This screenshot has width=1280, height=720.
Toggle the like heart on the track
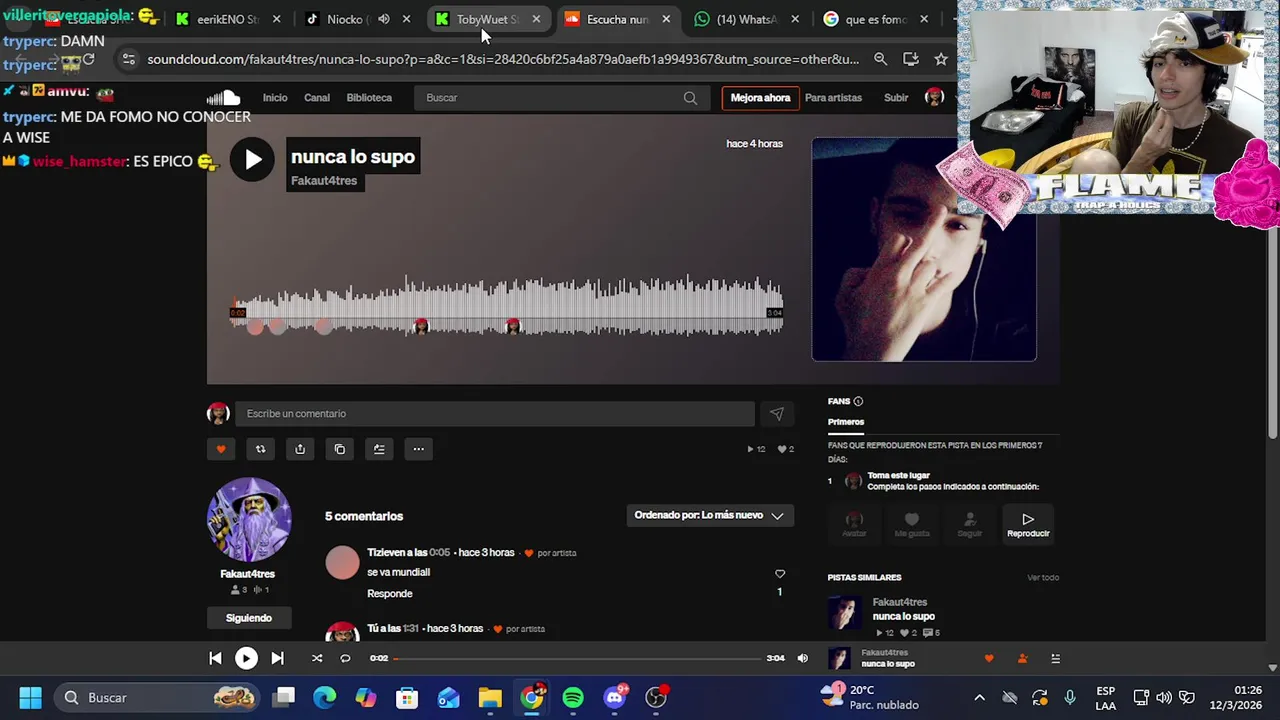(x=221, y=449)
